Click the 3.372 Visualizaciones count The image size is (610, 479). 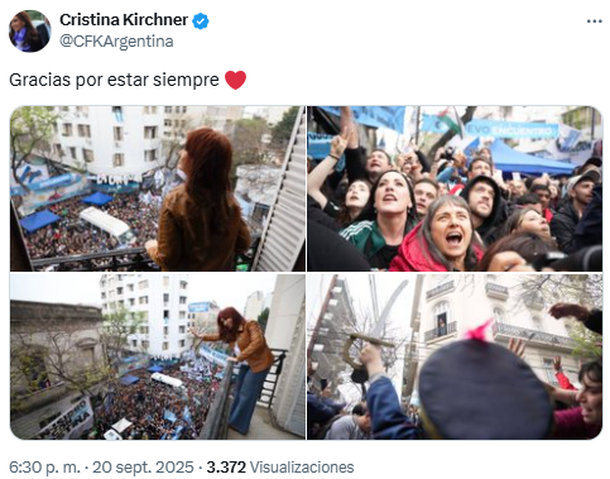pos(280,467)
